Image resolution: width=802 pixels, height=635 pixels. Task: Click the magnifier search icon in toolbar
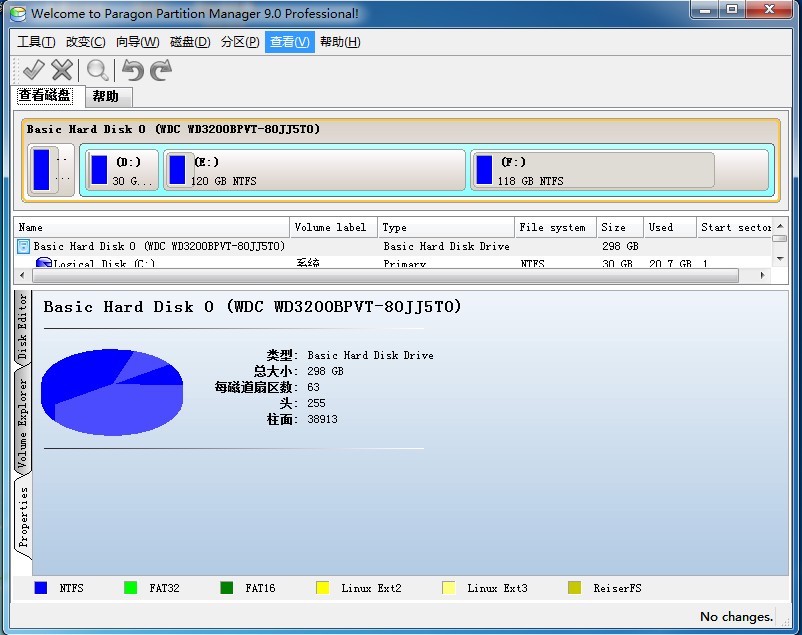[97, 70]
